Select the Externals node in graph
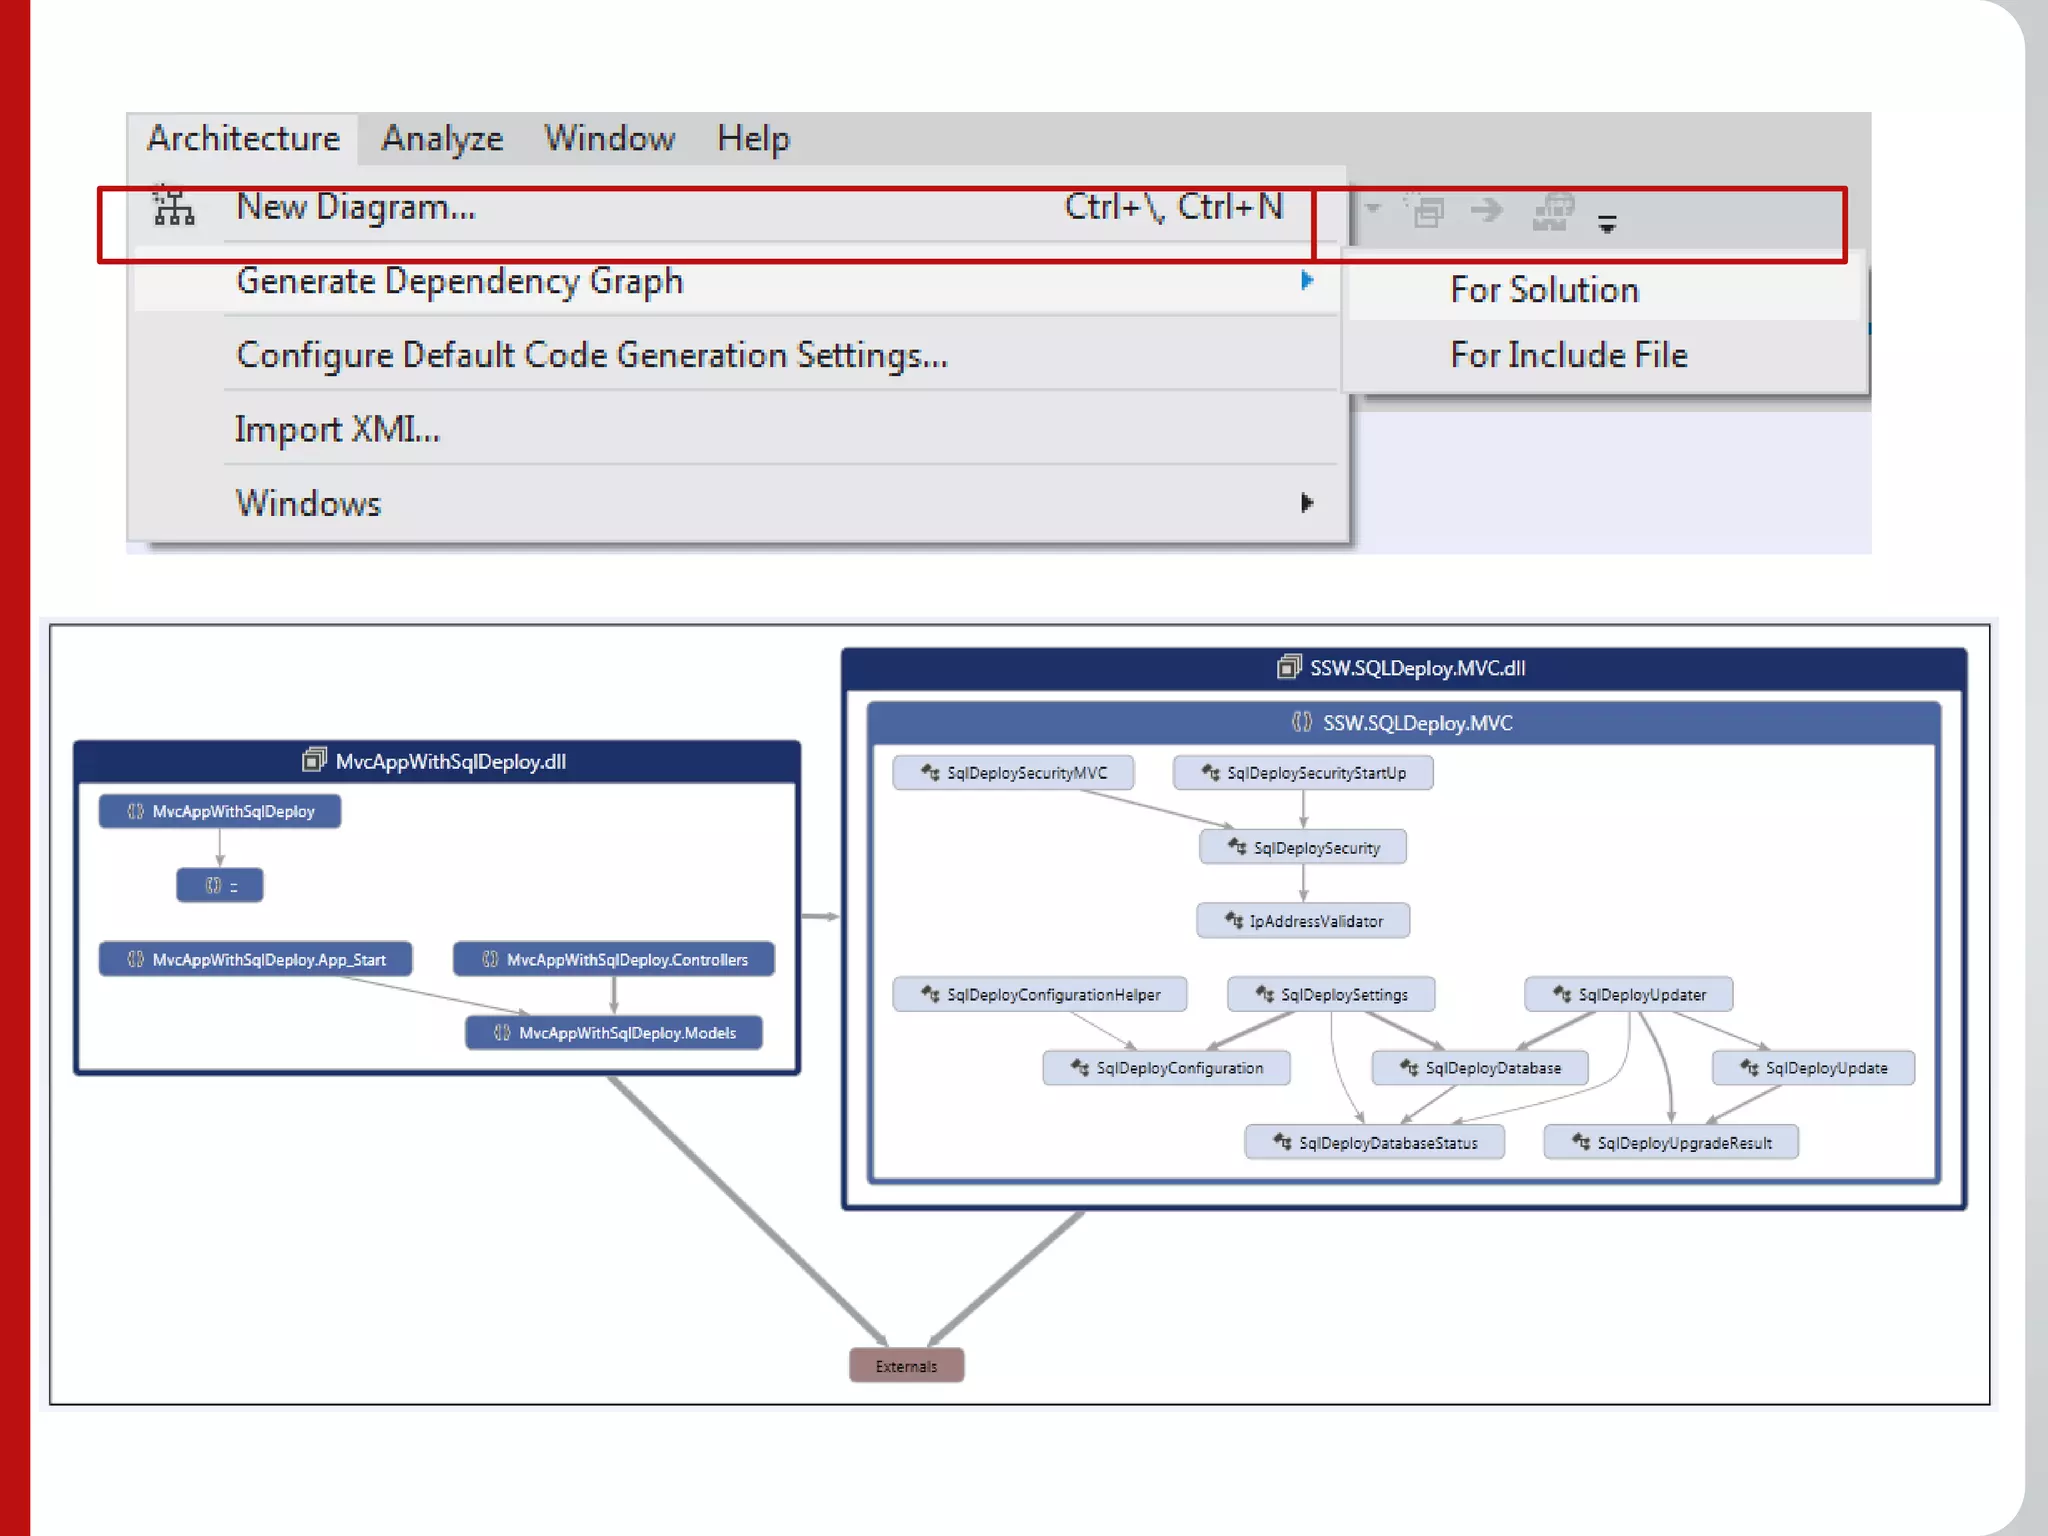The width and height of the screenshot is (2048, 1536). click(x=906, y=1366)
